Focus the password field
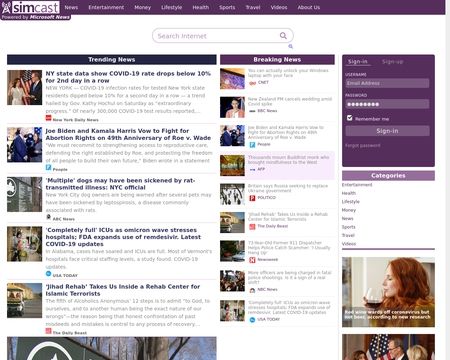 (x=387, y=104)
